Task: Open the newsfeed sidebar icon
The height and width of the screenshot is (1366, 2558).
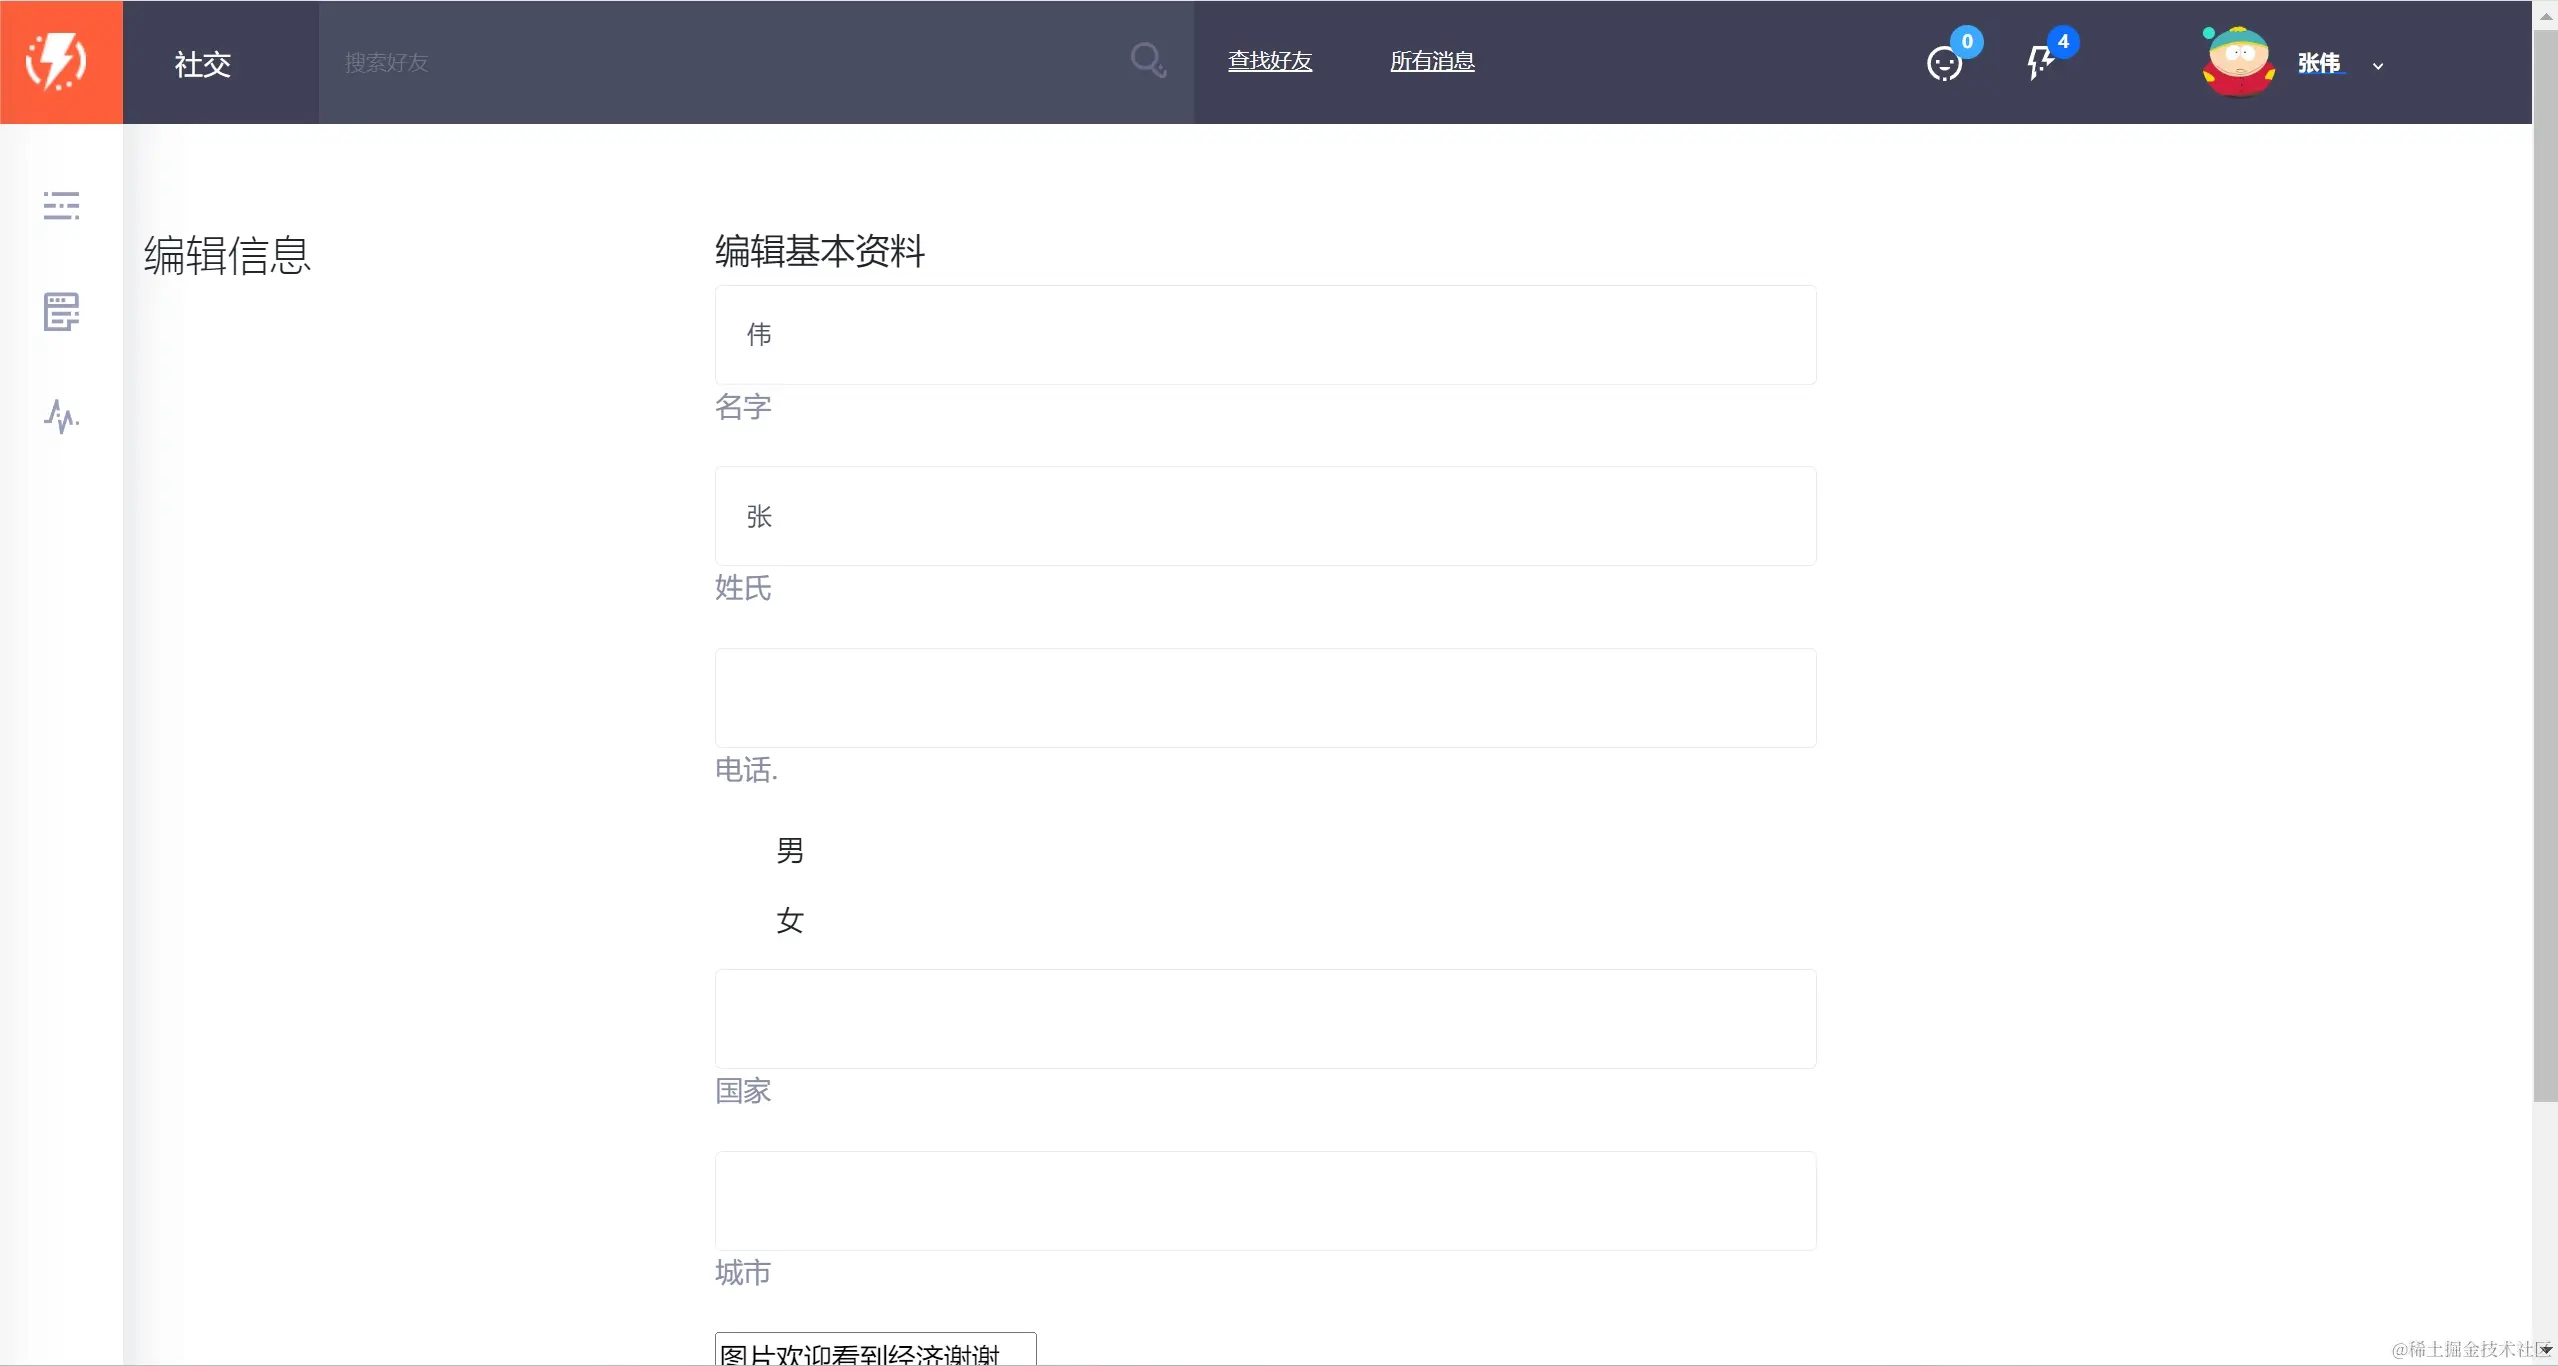Action: [61, 312]
